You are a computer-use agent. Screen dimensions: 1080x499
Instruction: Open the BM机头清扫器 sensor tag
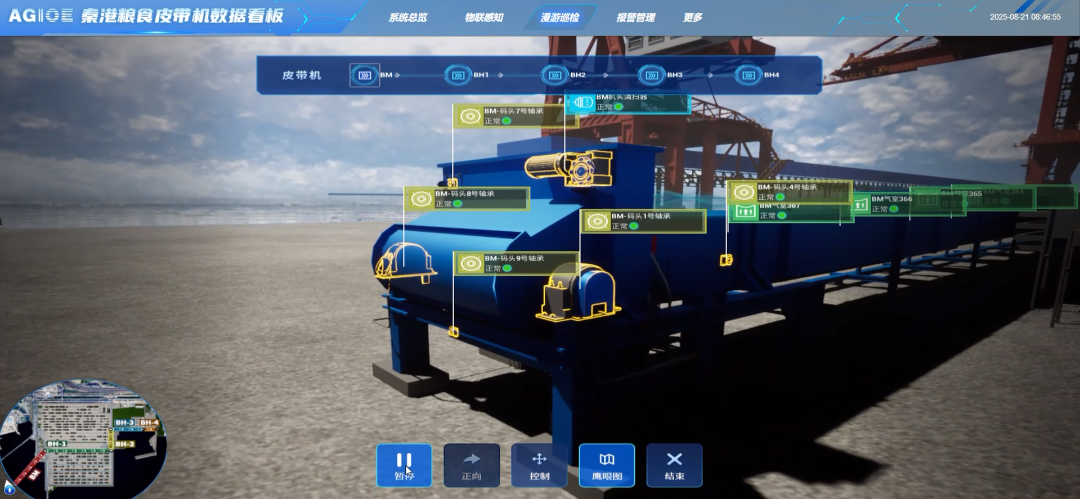coord(628,103)
